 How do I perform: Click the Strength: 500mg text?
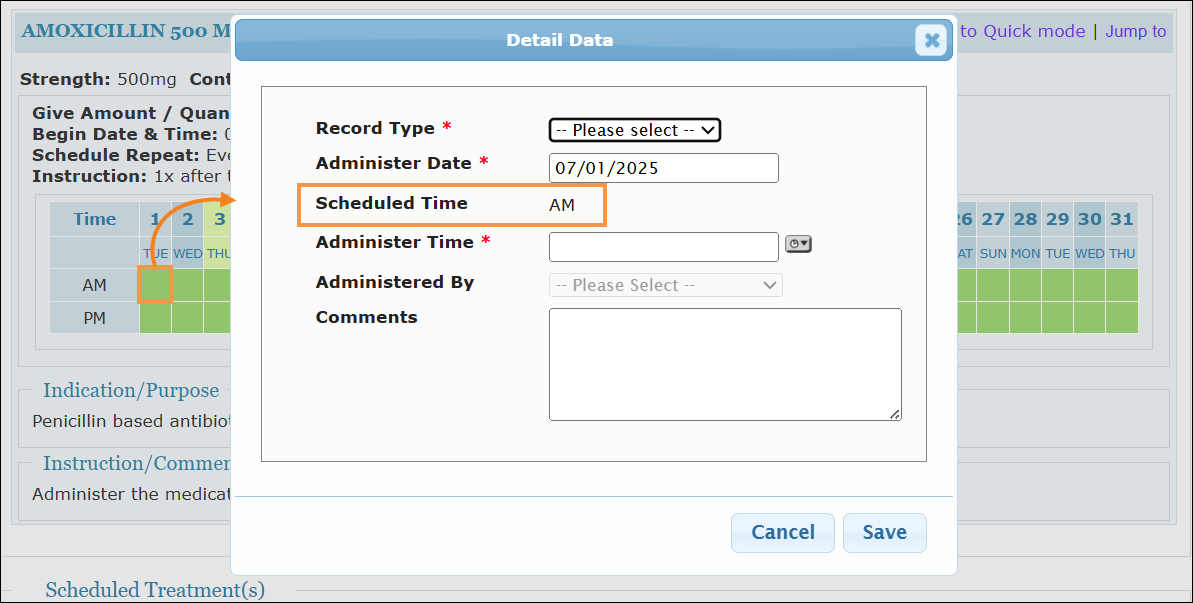click(x=98, y=79)
